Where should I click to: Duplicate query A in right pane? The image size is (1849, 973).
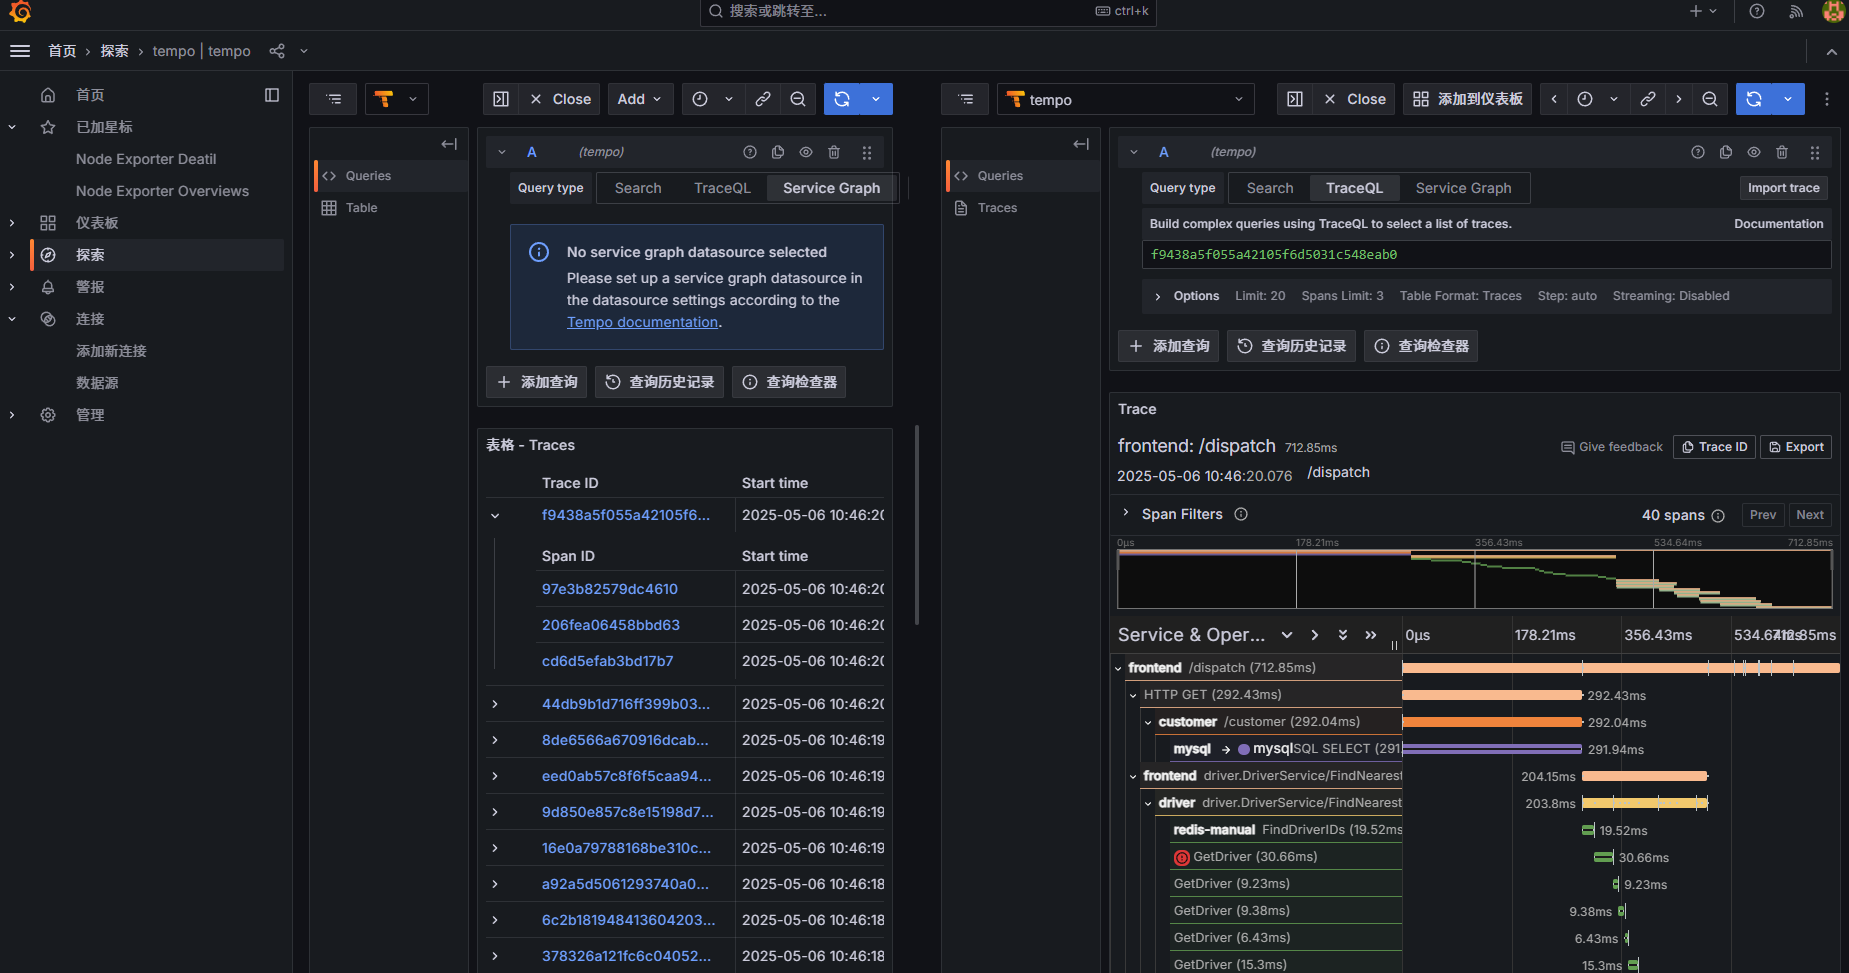(1726, 152)
